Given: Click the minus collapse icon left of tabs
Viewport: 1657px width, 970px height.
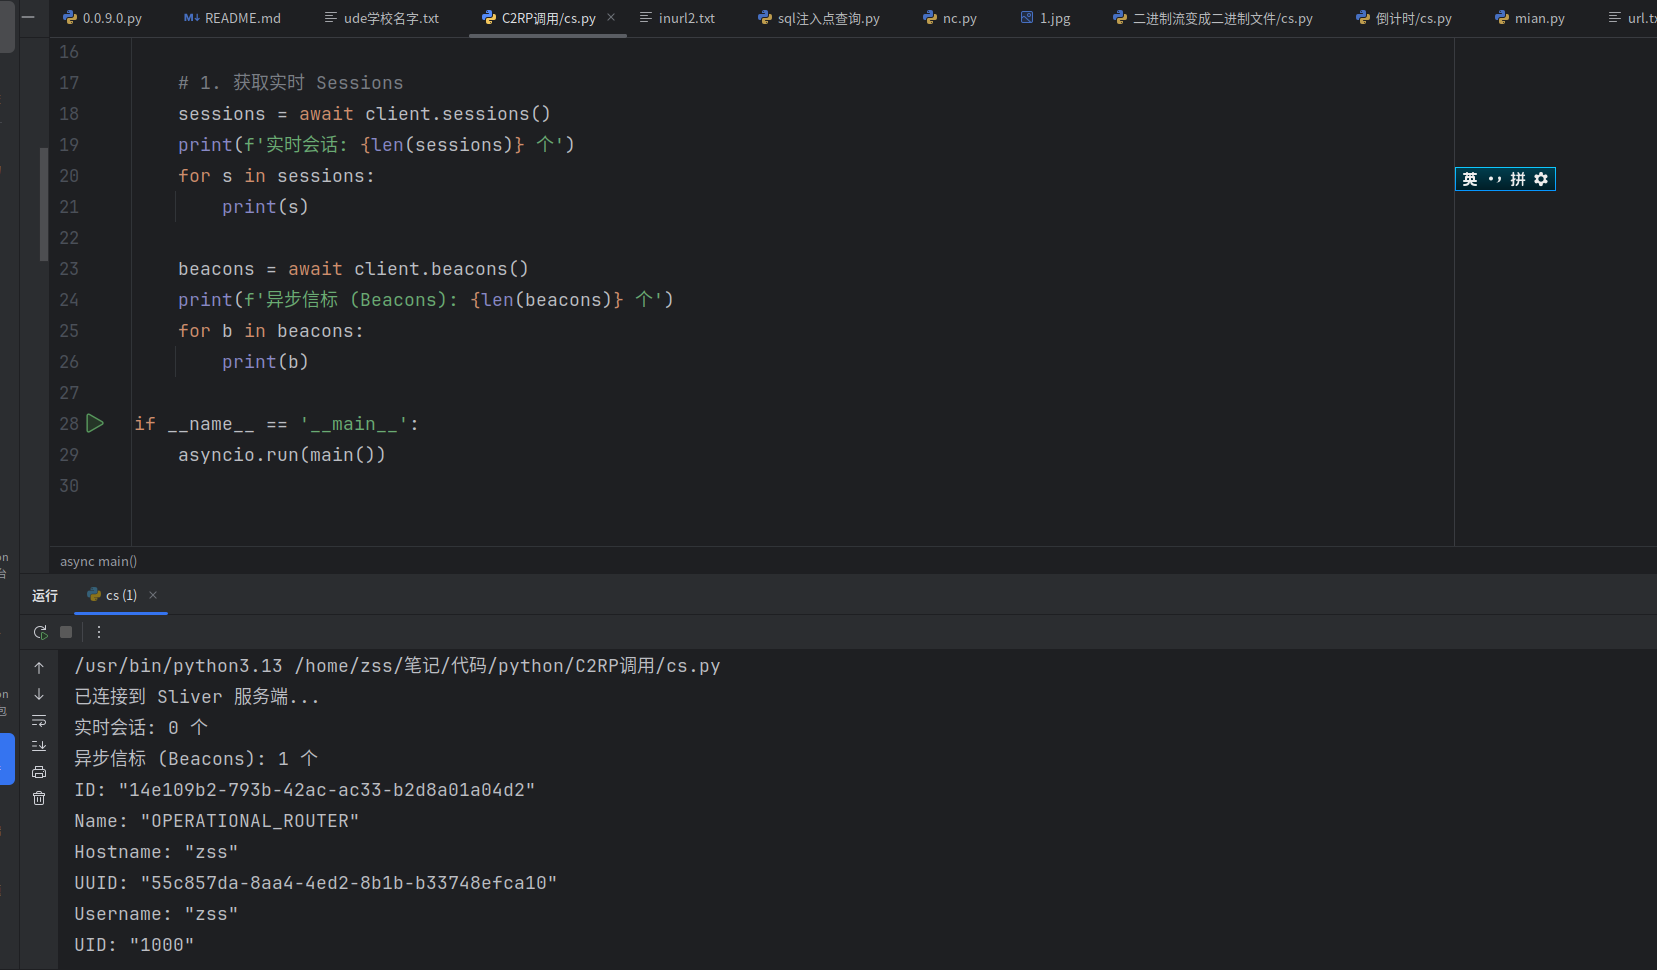Looking at the screenshot, I should [x=28, y=17].
